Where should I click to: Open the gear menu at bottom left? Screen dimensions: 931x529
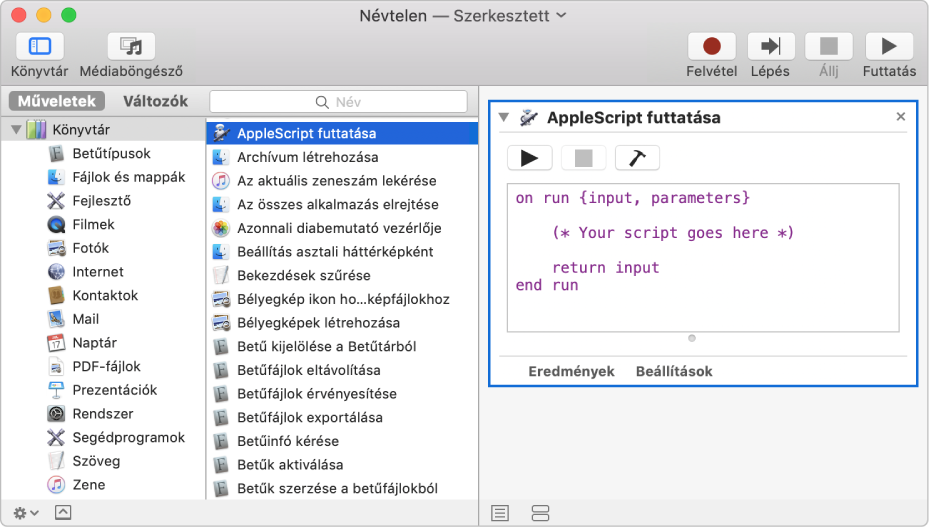(26, 512)
